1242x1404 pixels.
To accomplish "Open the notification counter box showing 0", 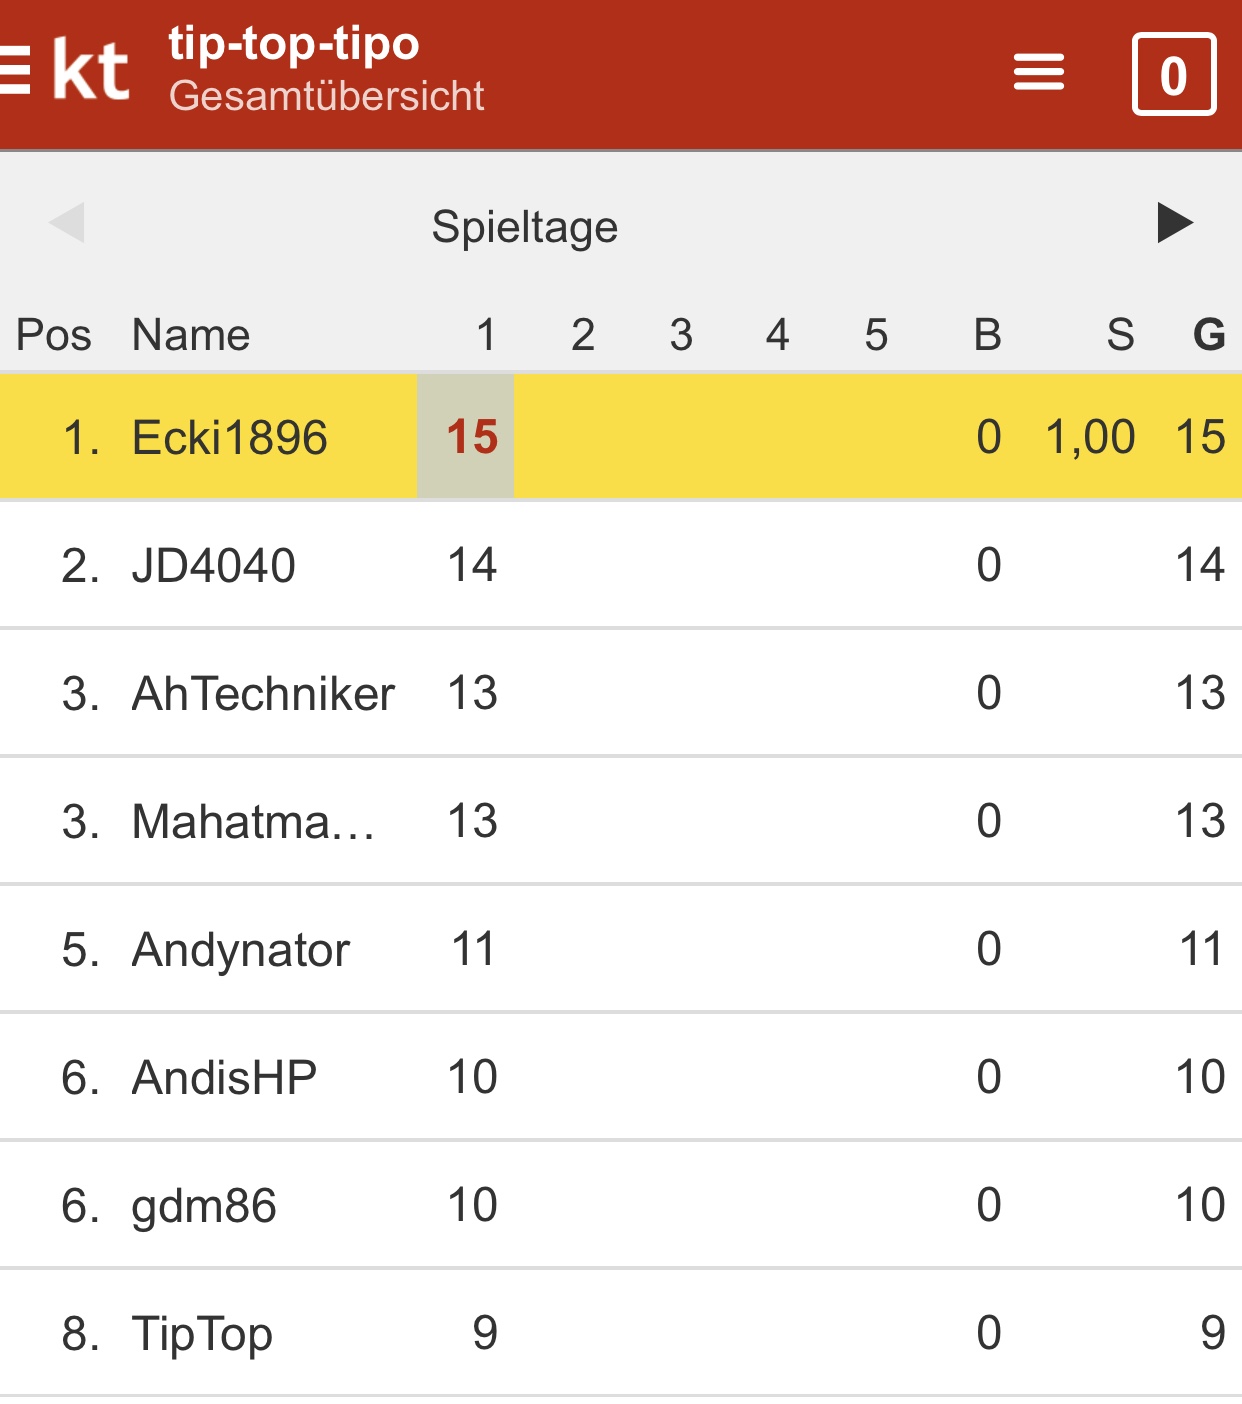I will point(1173,75).
